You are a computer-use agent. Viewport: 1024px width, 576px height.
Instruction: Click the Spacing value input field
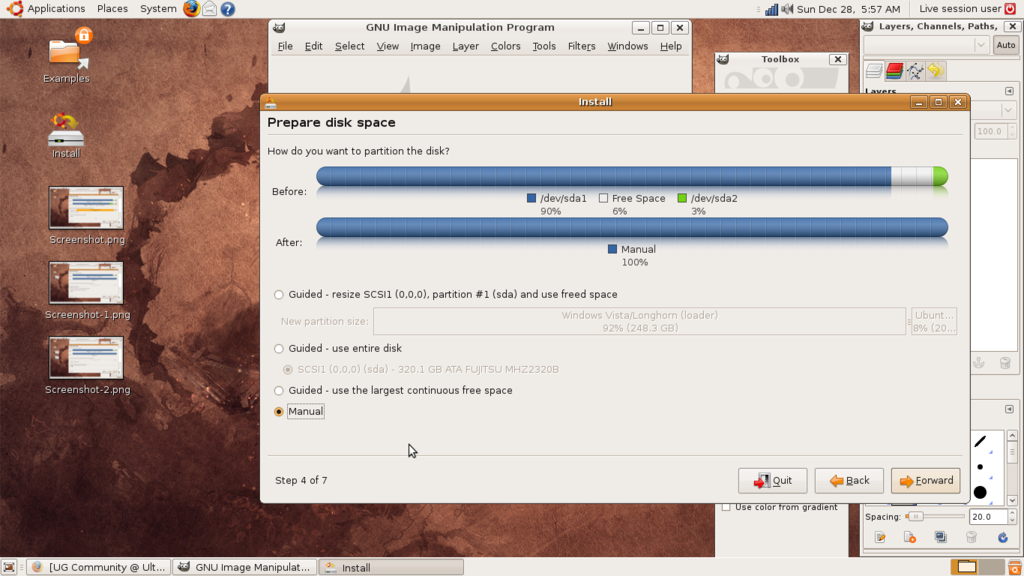pos(988,517)
